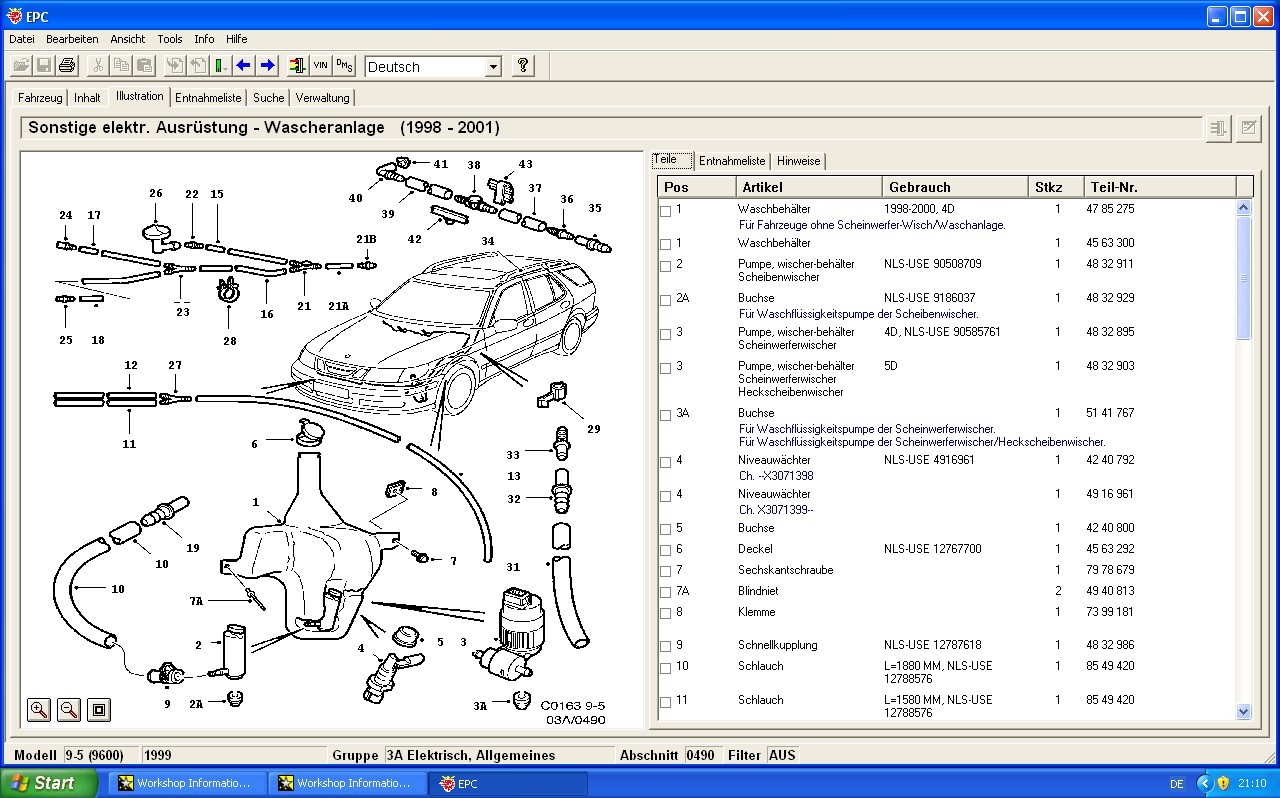Screen dimensions: 1280x798
Task: Zoom out of the illustration
Action: 69,710
